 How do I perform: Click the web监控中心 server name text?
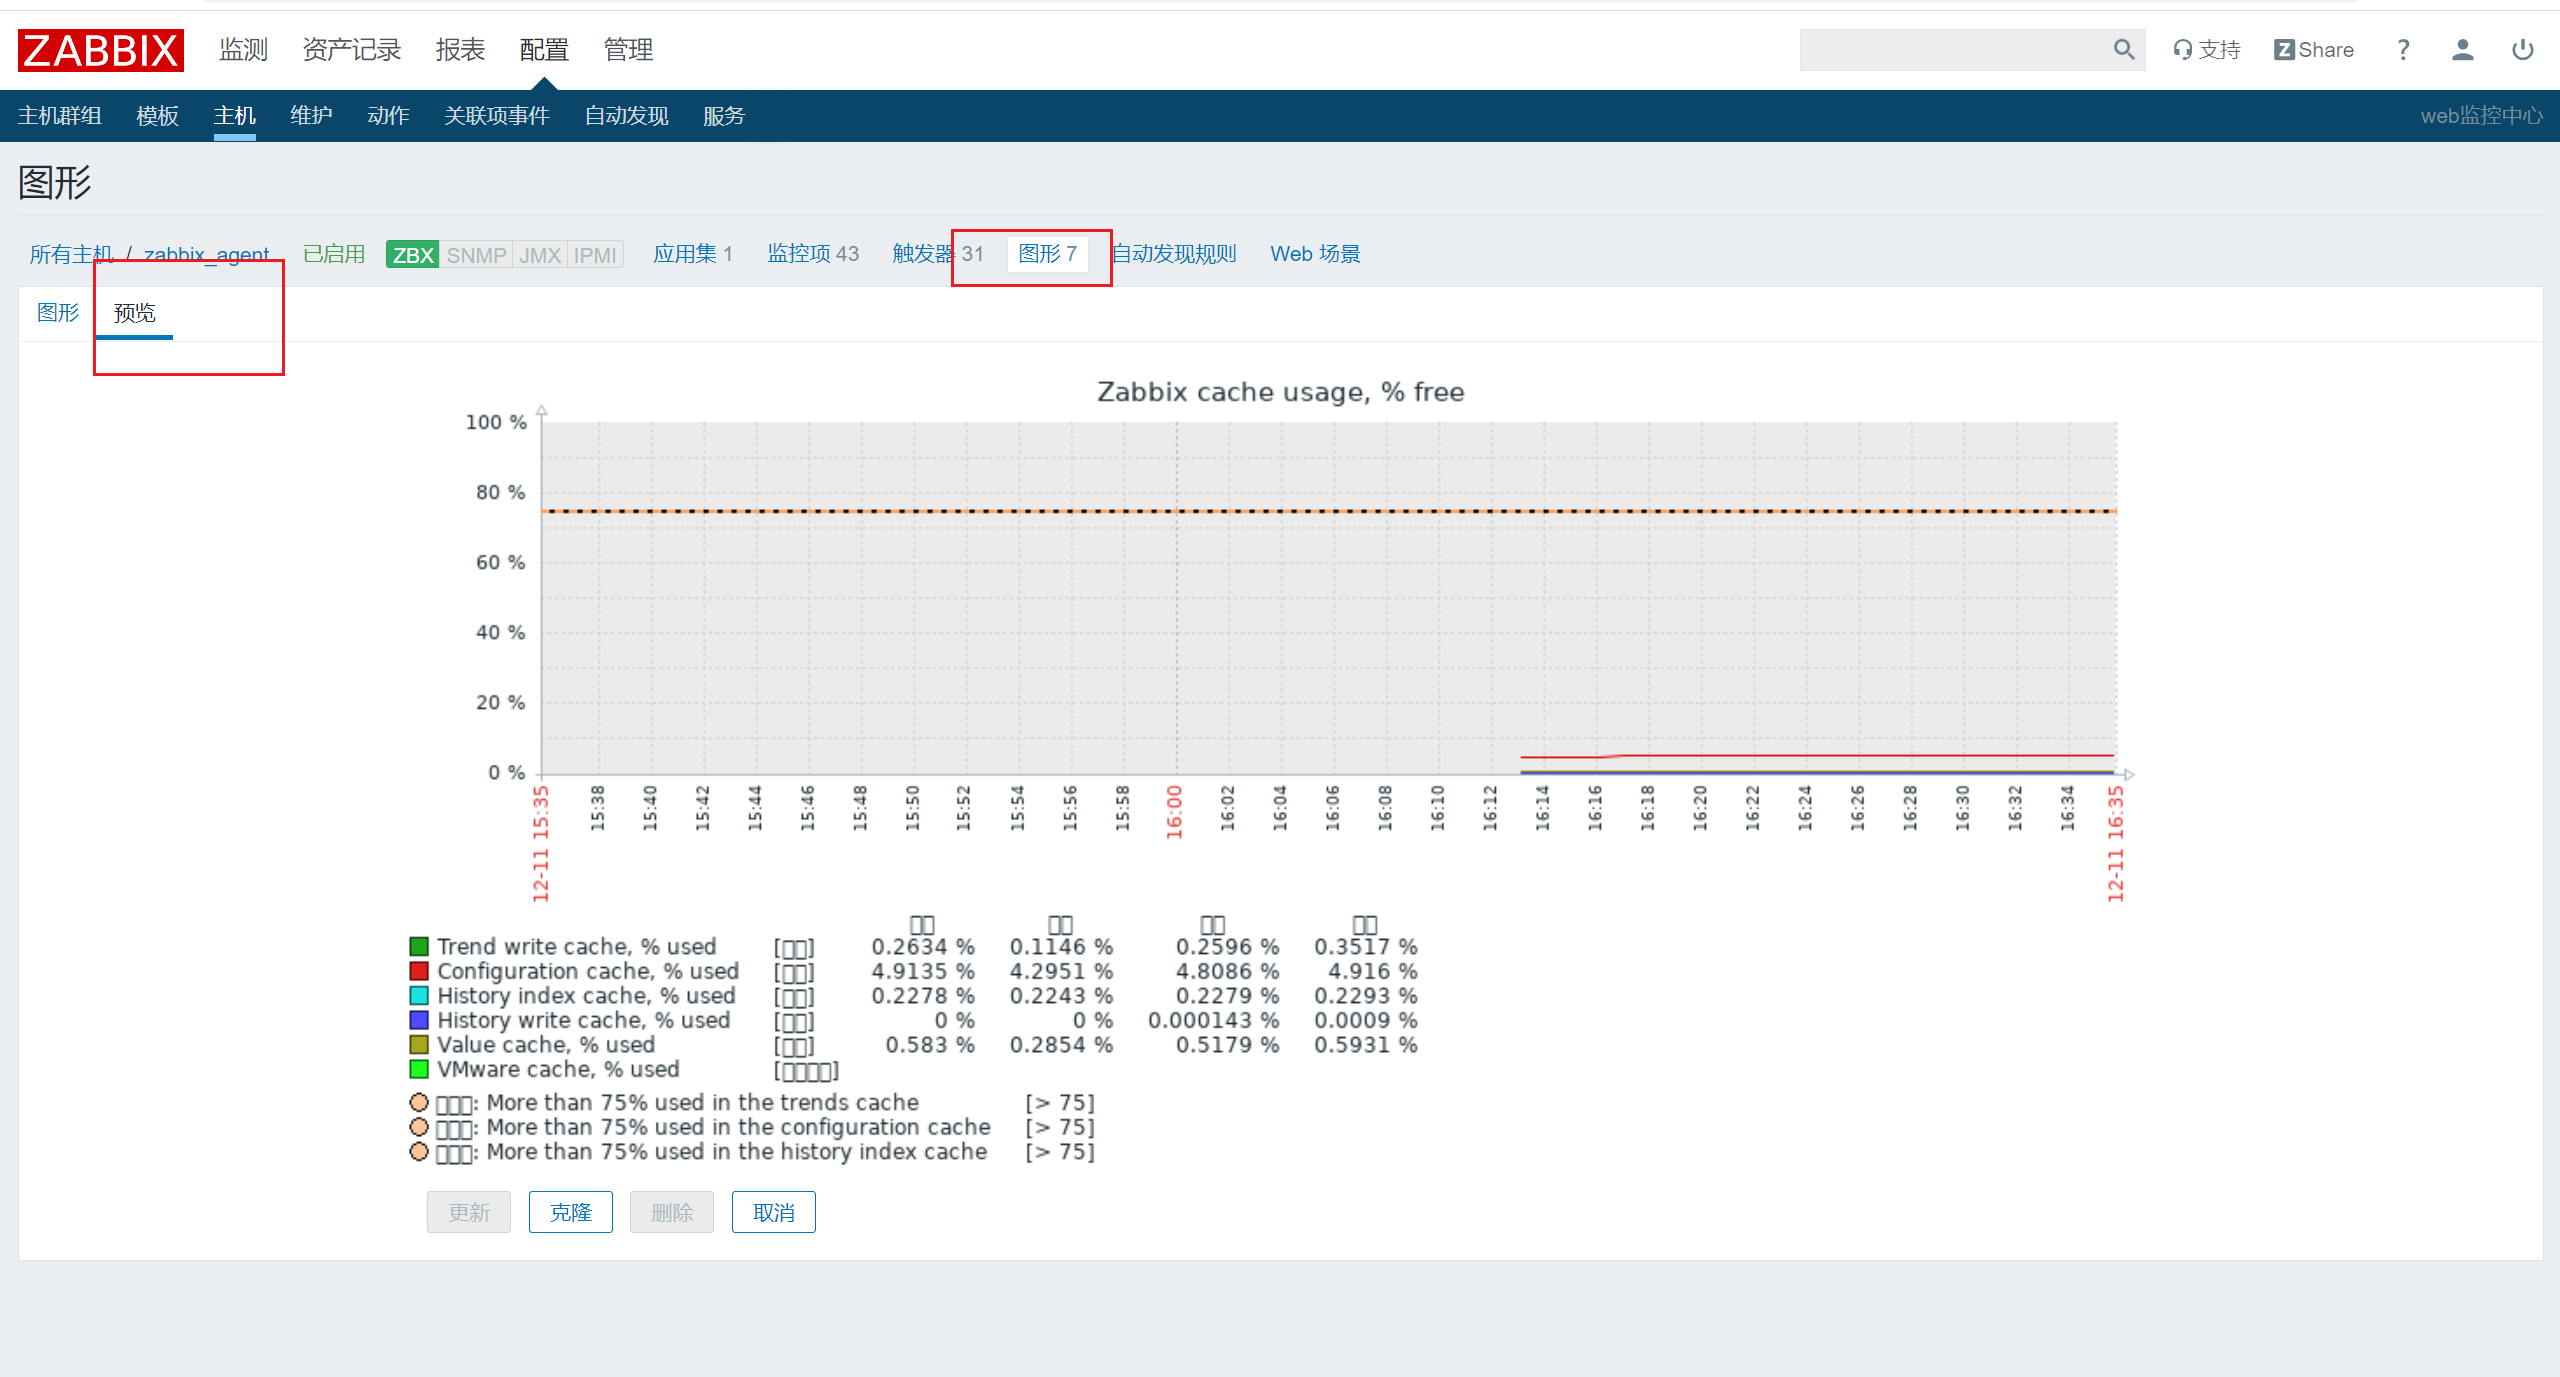(2481, 116)
